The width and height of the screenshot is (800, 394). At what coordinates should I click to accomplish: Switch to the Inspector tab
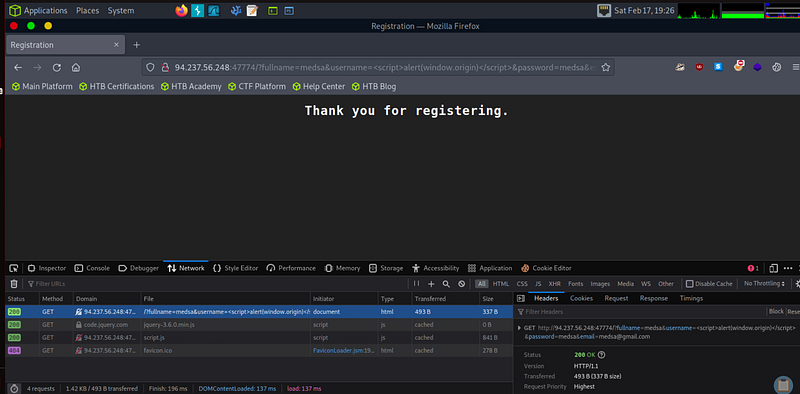click(x=47, y=268)
